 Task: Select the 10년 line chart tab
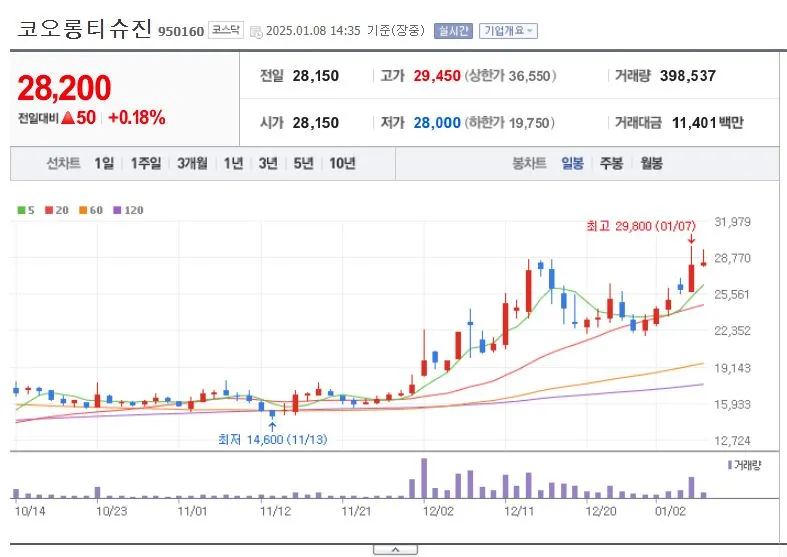[x=342, y=163]
